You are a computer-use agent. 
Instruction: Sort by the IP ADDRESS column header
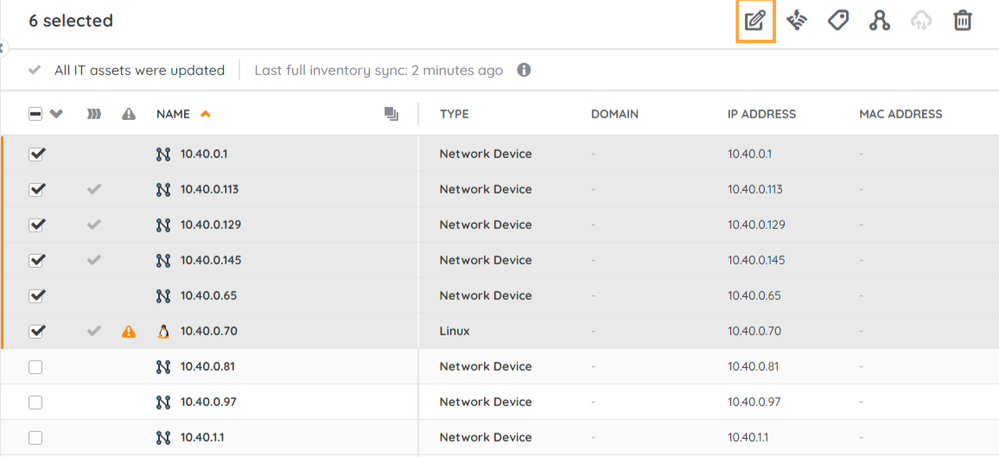761,114
